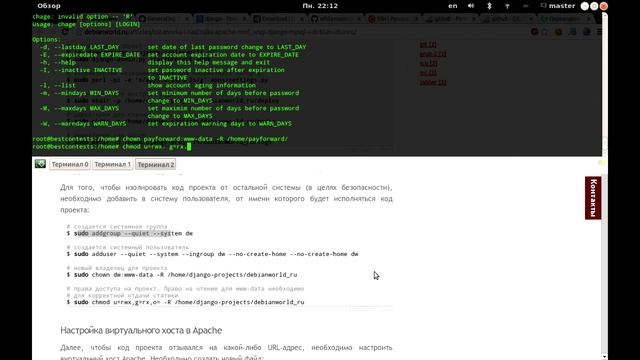Image resolution: width=640 pixels, height=360 pixels.
Task: Click the 'sudo chown dw:www-data -R' code line
Action: point(182,275)
